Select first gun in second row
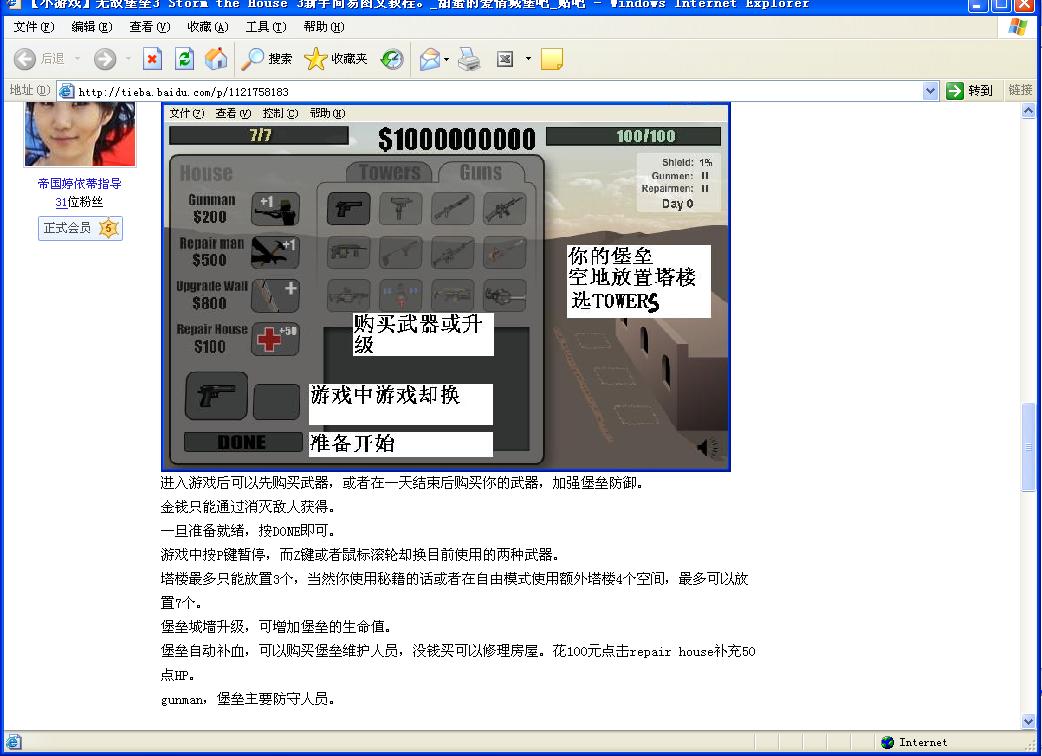 point(349,252)
